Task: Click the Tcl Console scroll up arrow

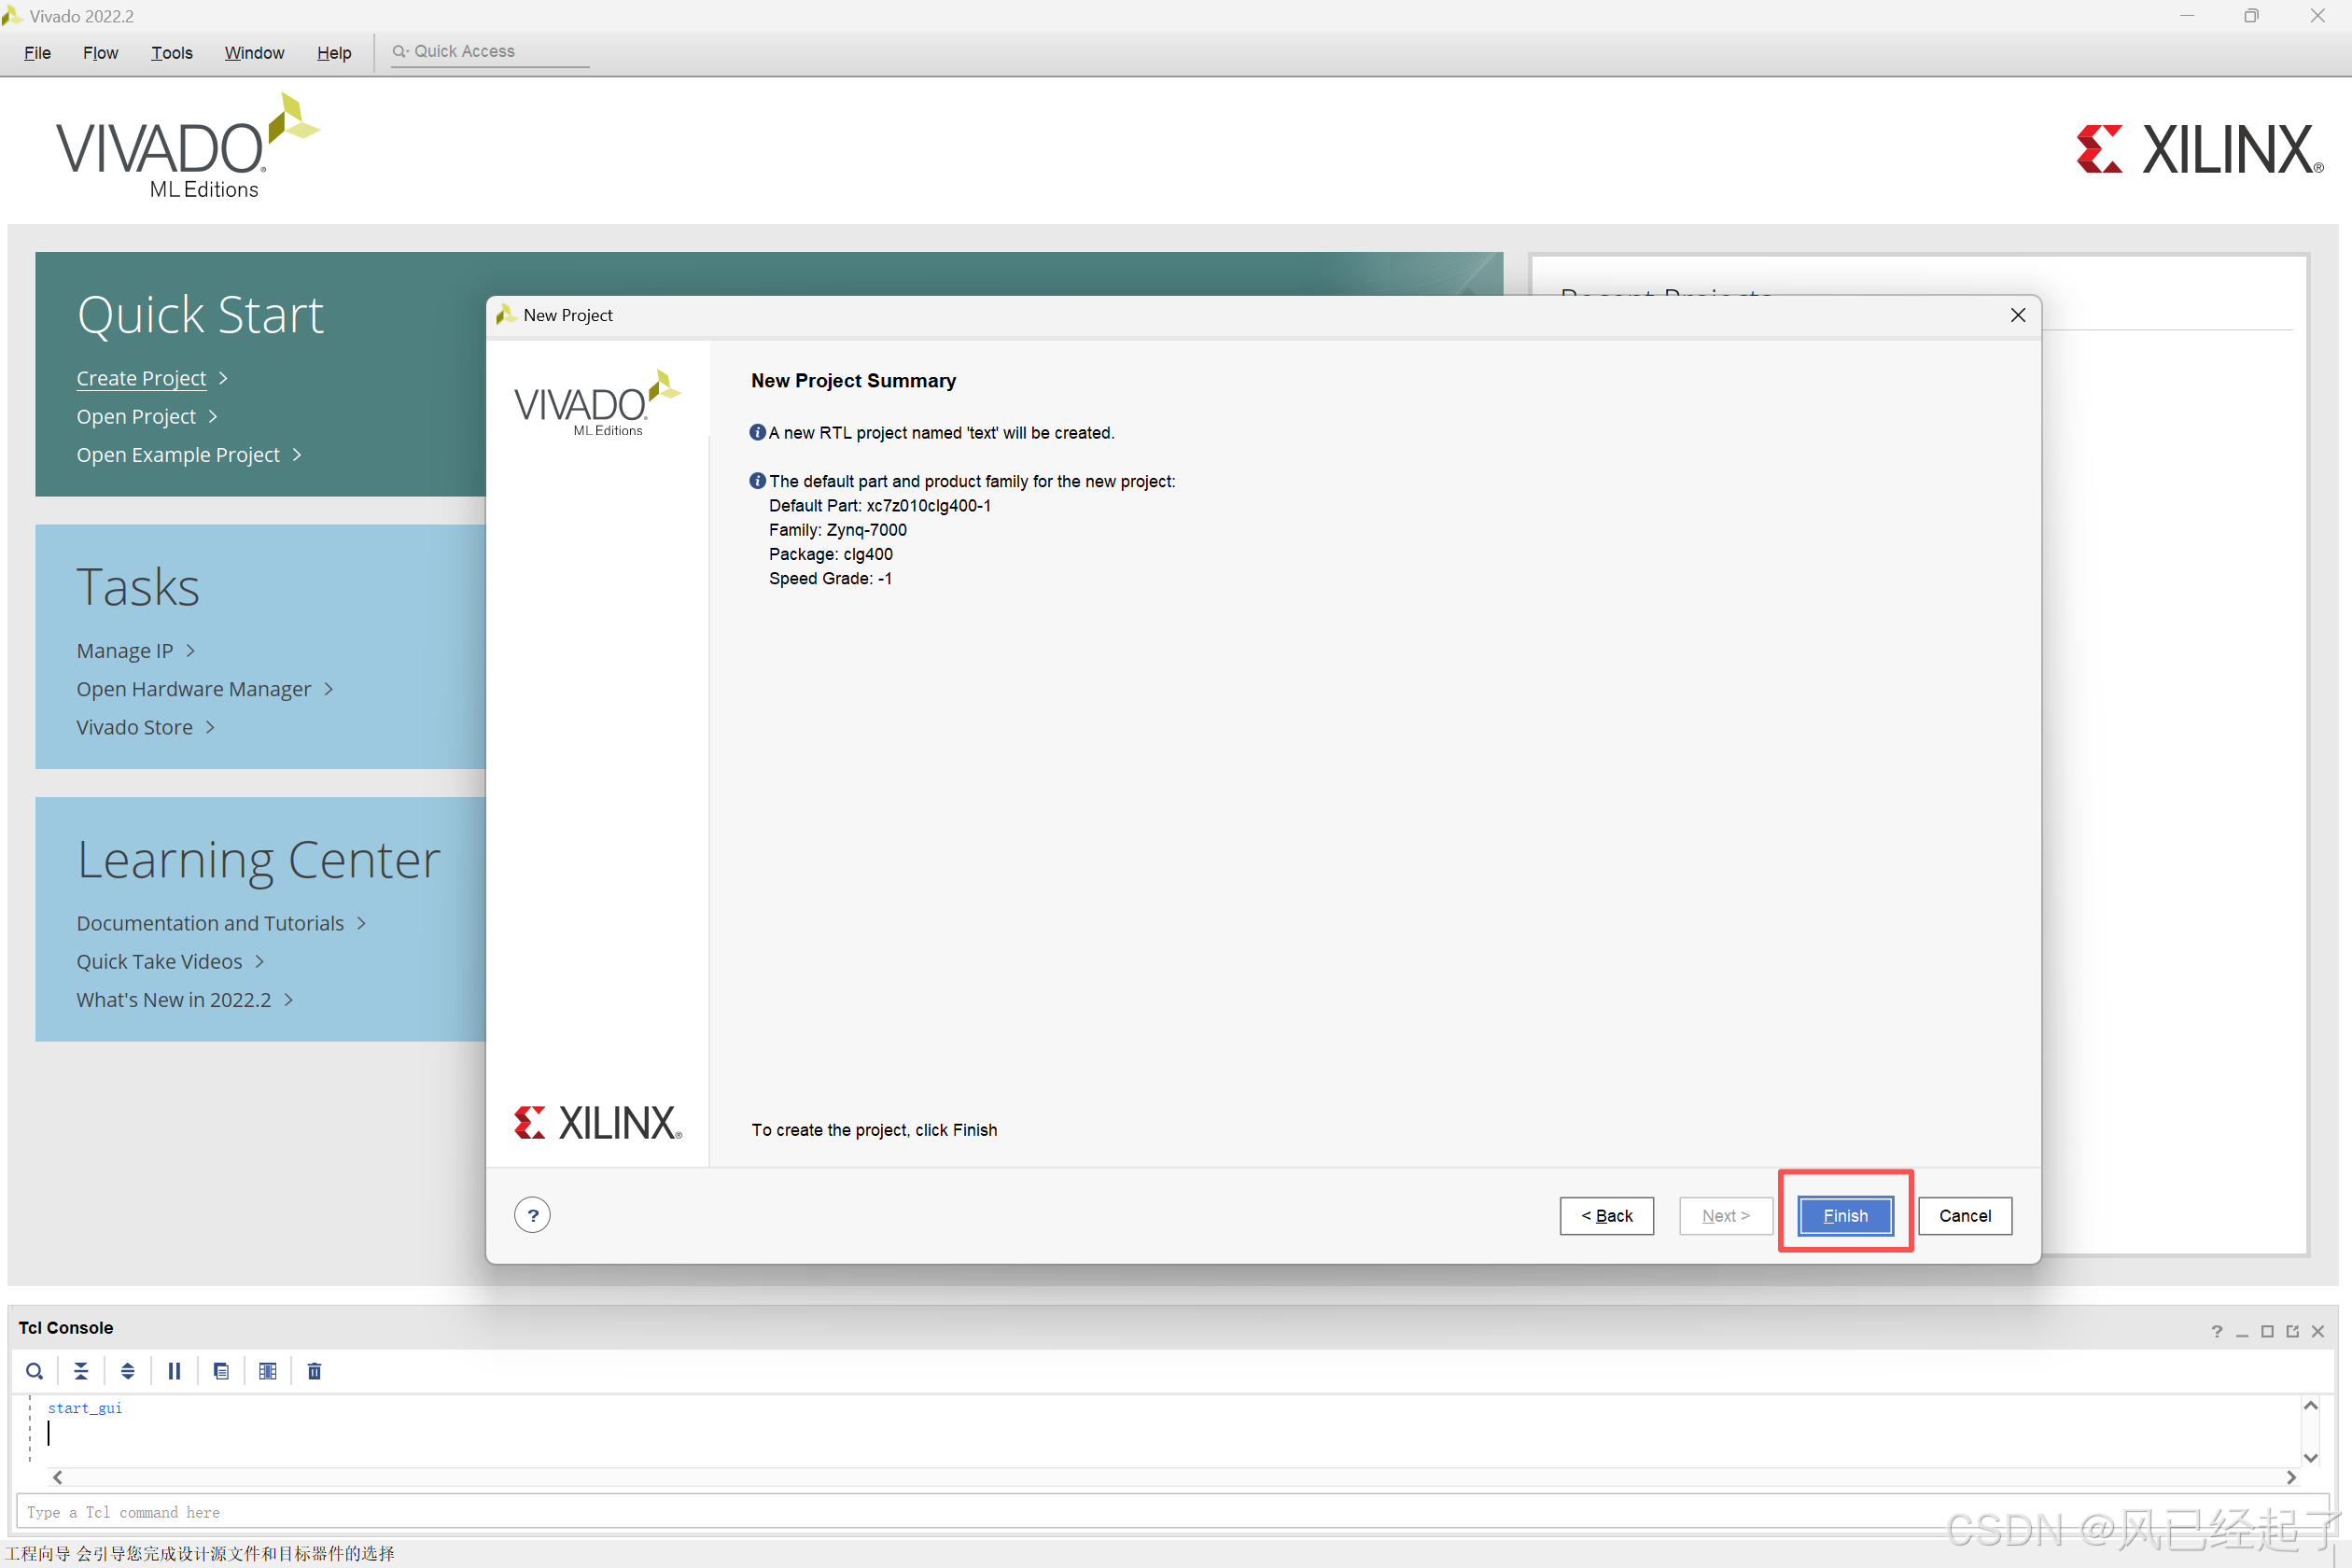Action: 2310,1405
